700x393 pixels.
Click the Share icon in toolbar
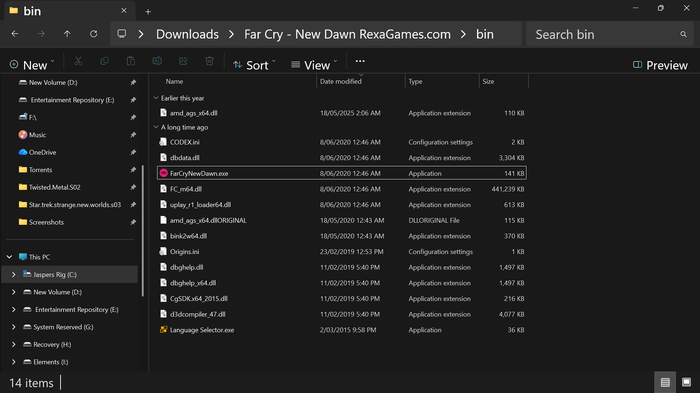[x=183, y=61]
